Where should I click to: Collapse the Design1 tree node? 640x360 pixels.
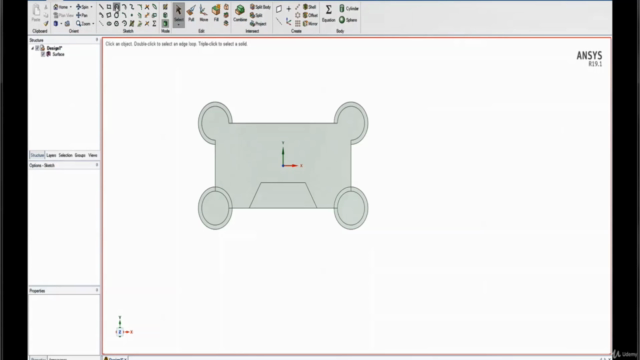[33, 48]
